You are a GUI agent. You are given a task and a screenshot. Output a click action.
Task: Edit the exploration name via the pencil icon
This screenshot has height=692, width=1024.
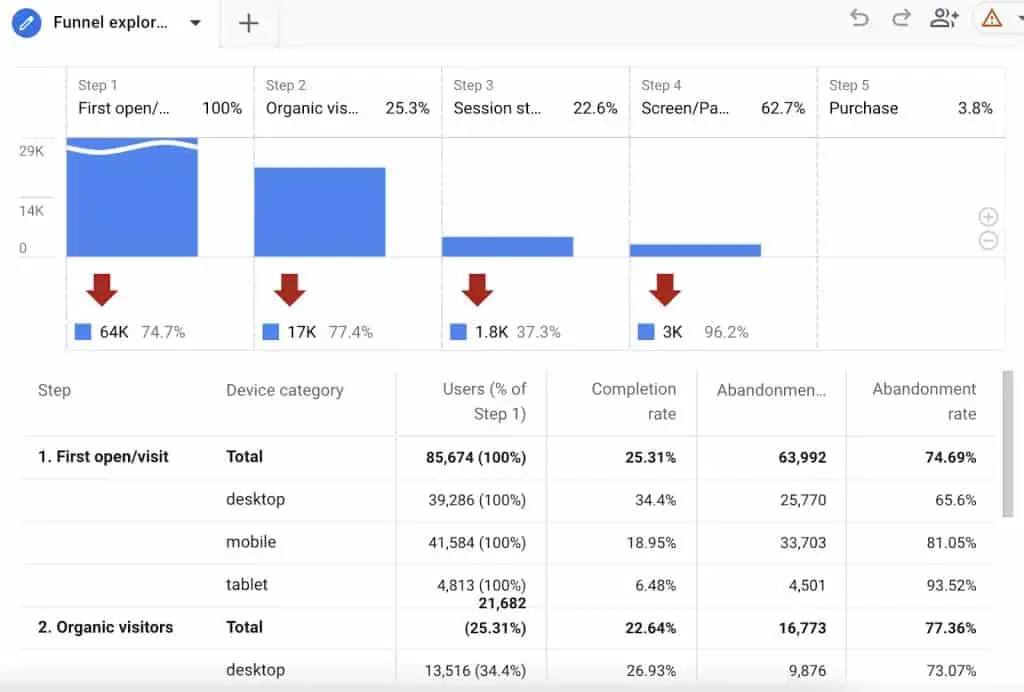[x=25, y=22]
